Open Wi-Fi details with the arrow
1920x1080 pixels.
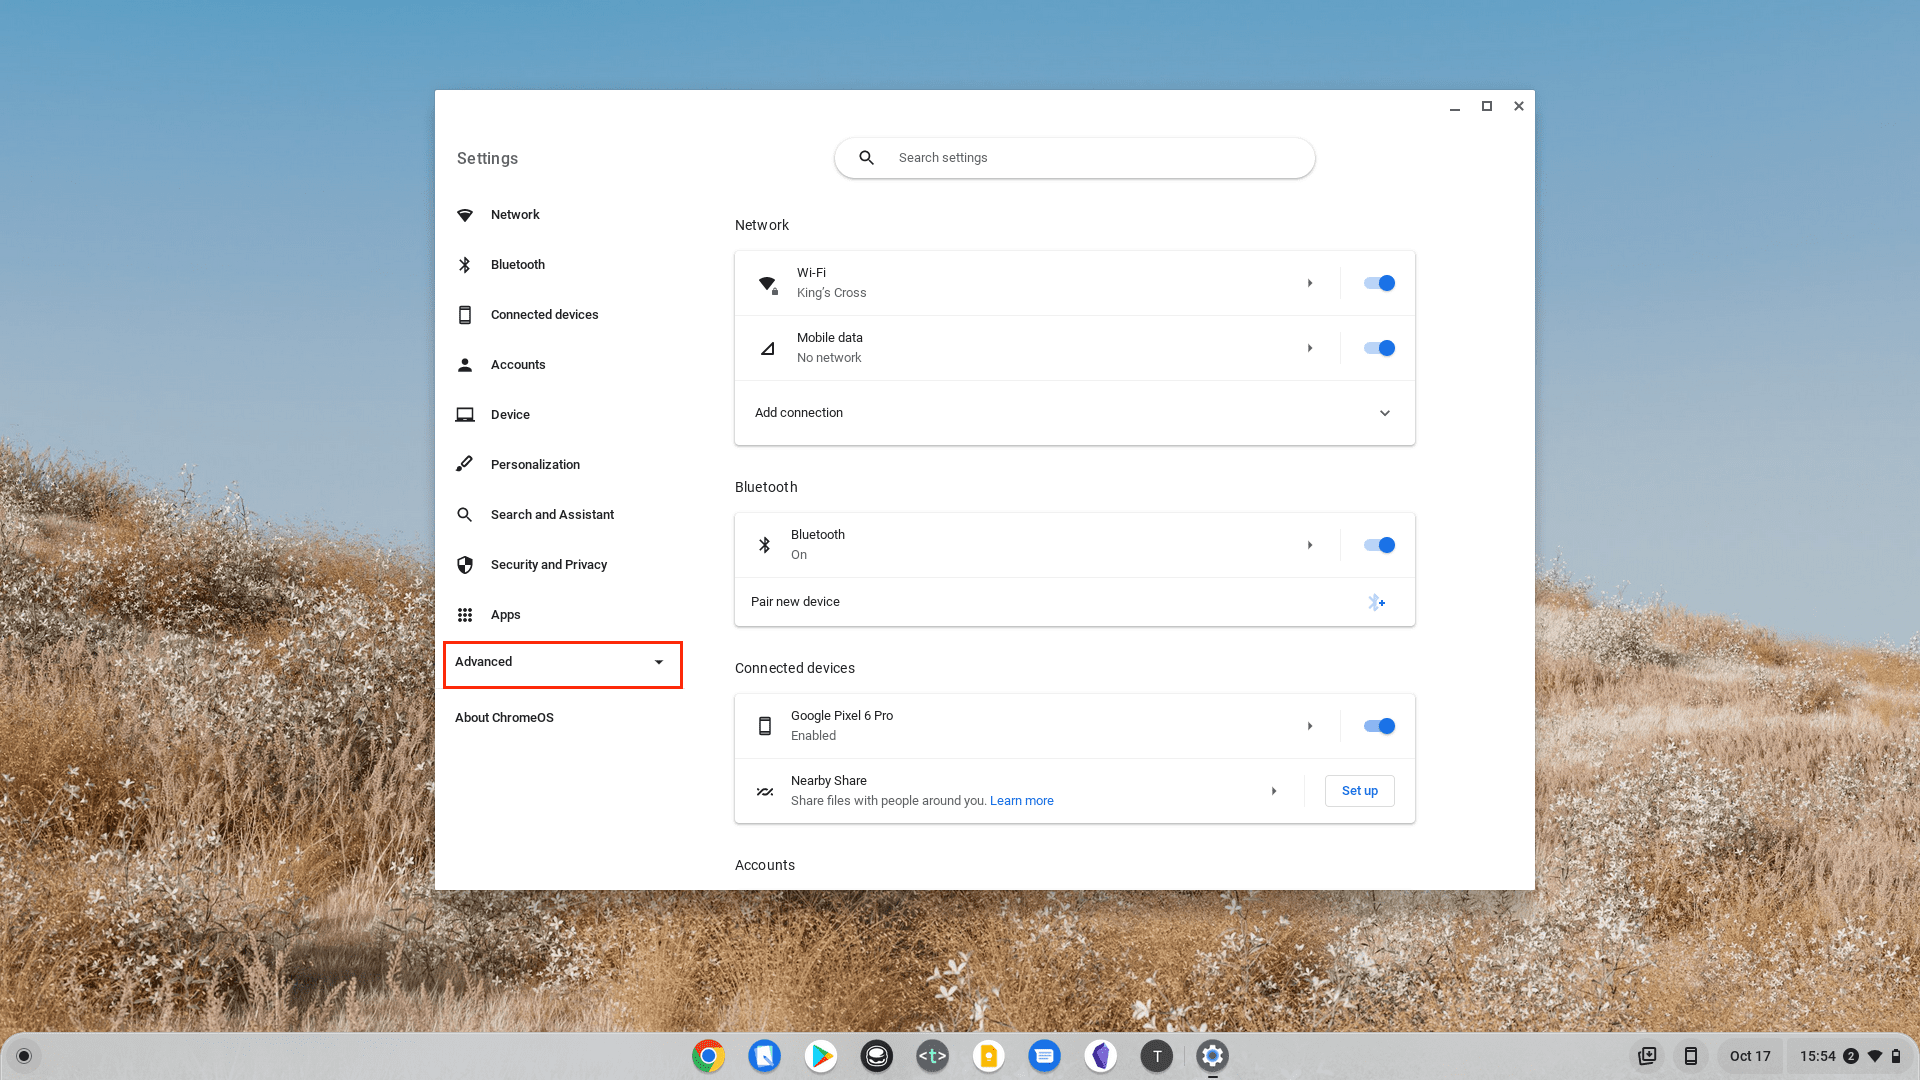pos(1310,283)
